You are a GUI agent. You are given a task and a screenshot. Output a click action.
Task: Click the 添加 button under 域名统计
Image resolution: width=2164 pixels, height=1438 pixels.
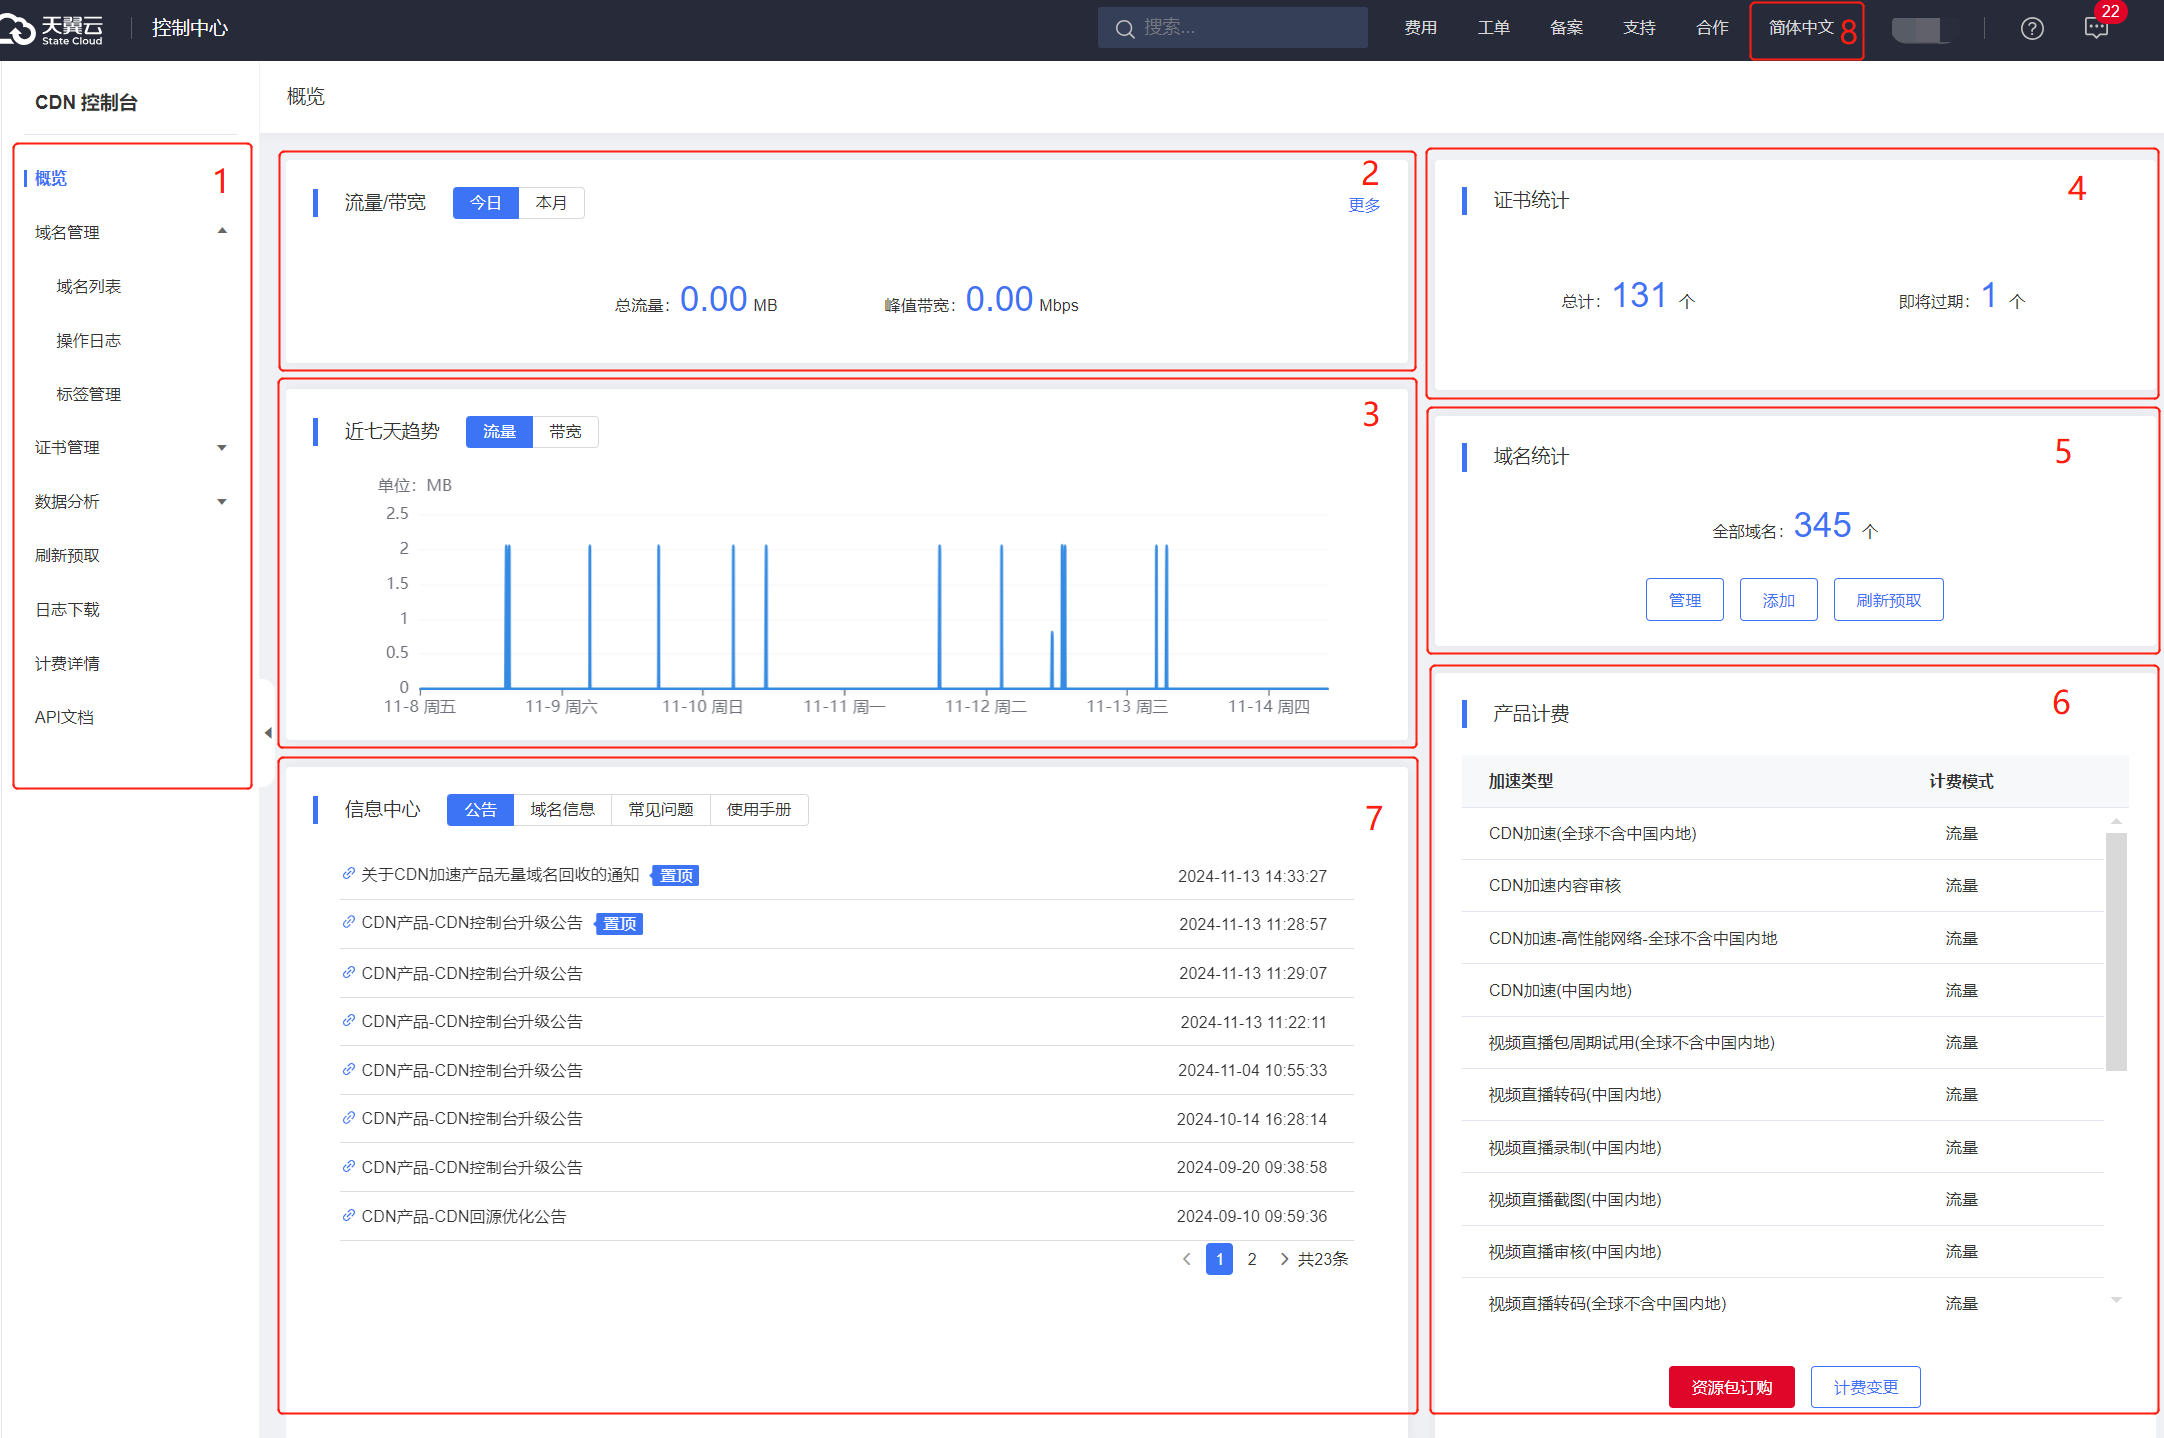tap(1779, 600)
